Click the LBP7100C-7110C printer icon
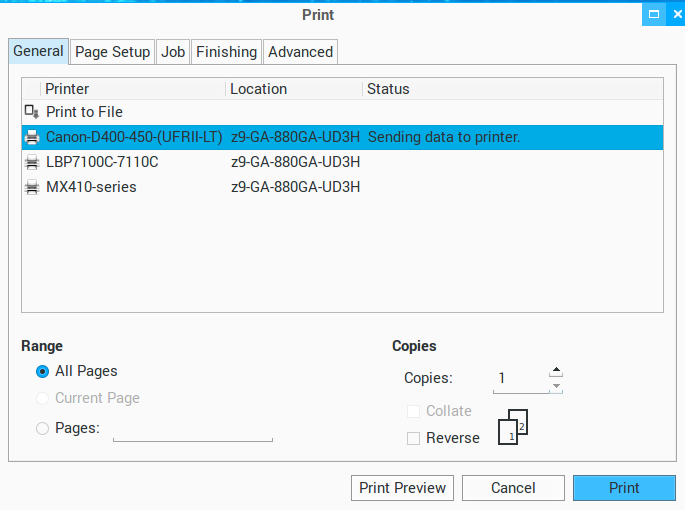This screenshot has height=510, width=685. tap(32, 162)
